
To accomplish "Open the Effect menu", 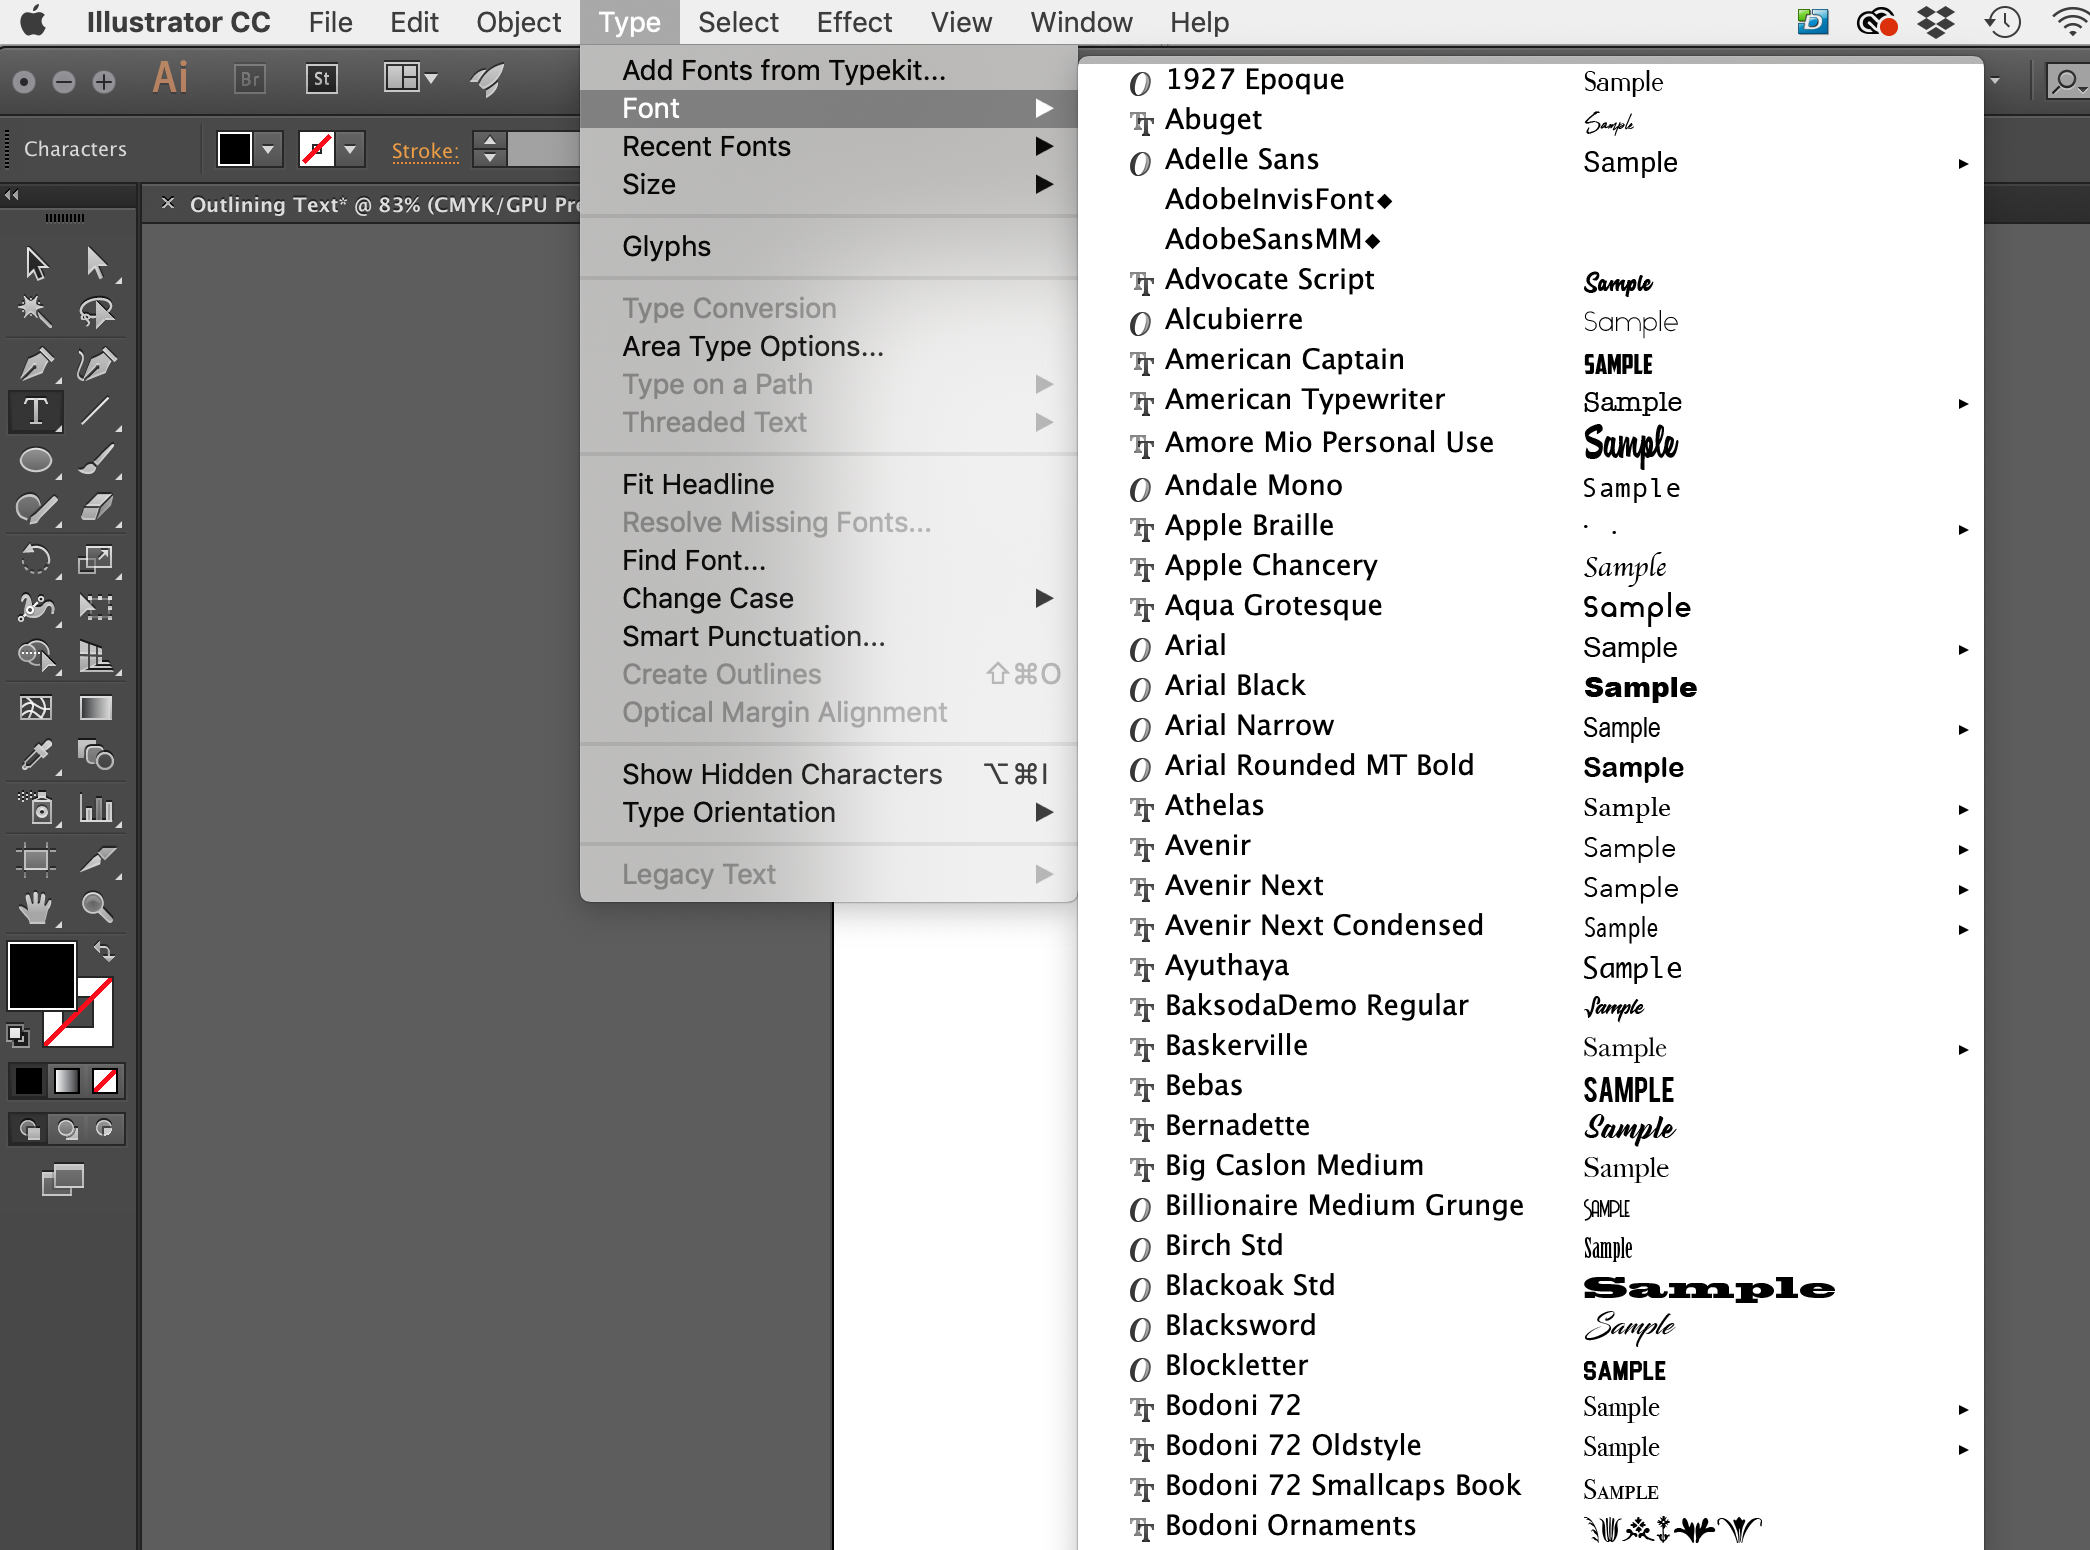I will pyautogui.click(x=854, y=22).
